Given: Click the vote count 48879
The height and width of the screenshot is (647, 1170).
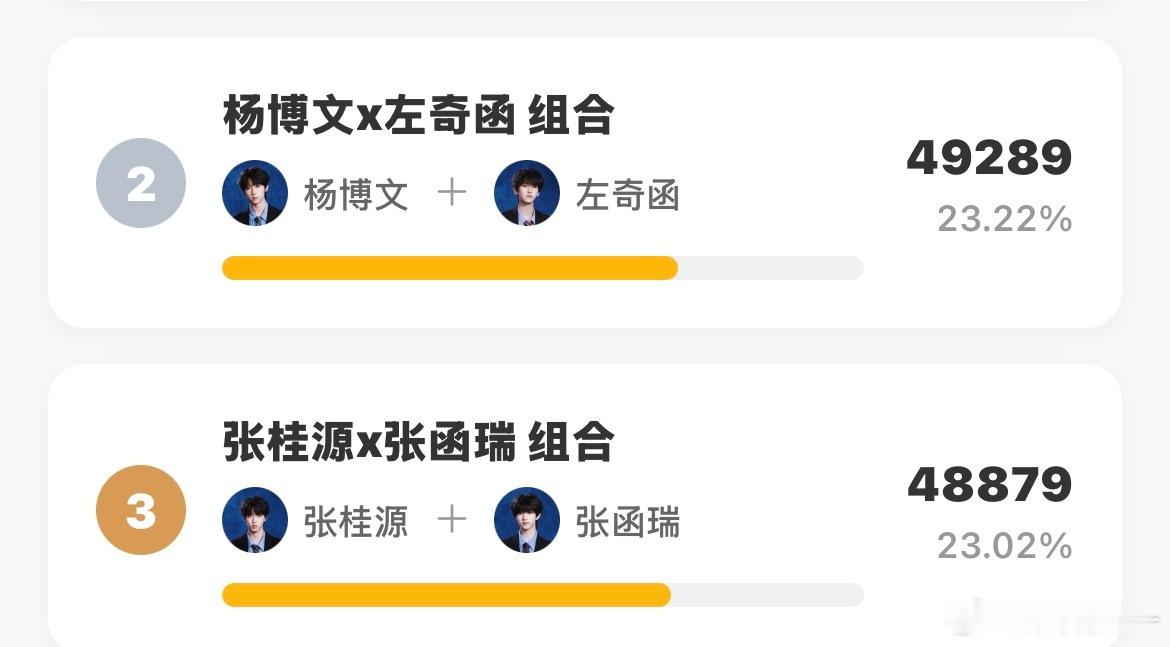Looking at the screenshot, I should 989,485.
